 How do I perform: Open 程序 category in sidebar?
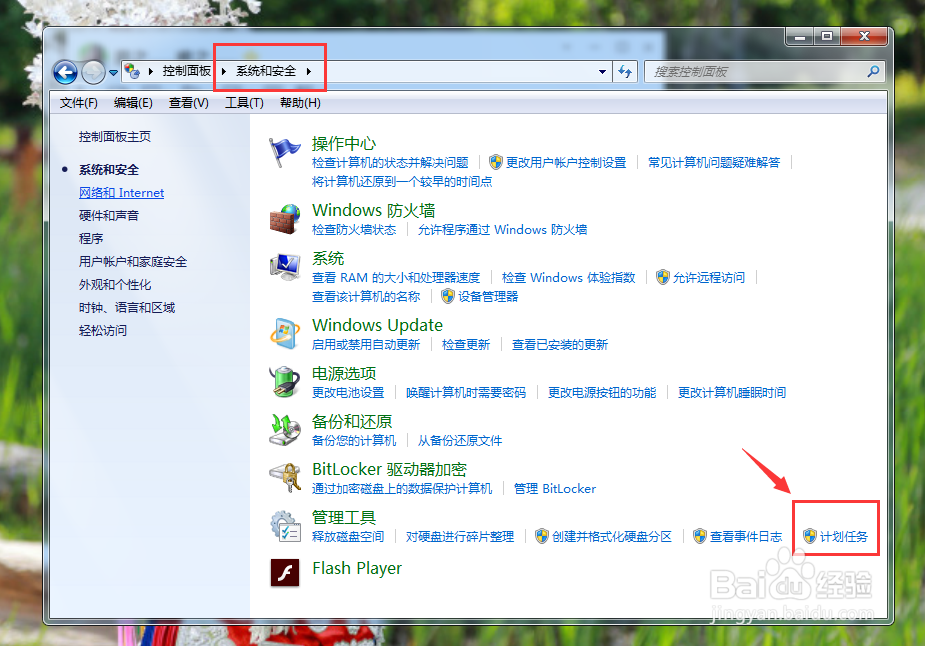tap(91, 238)
